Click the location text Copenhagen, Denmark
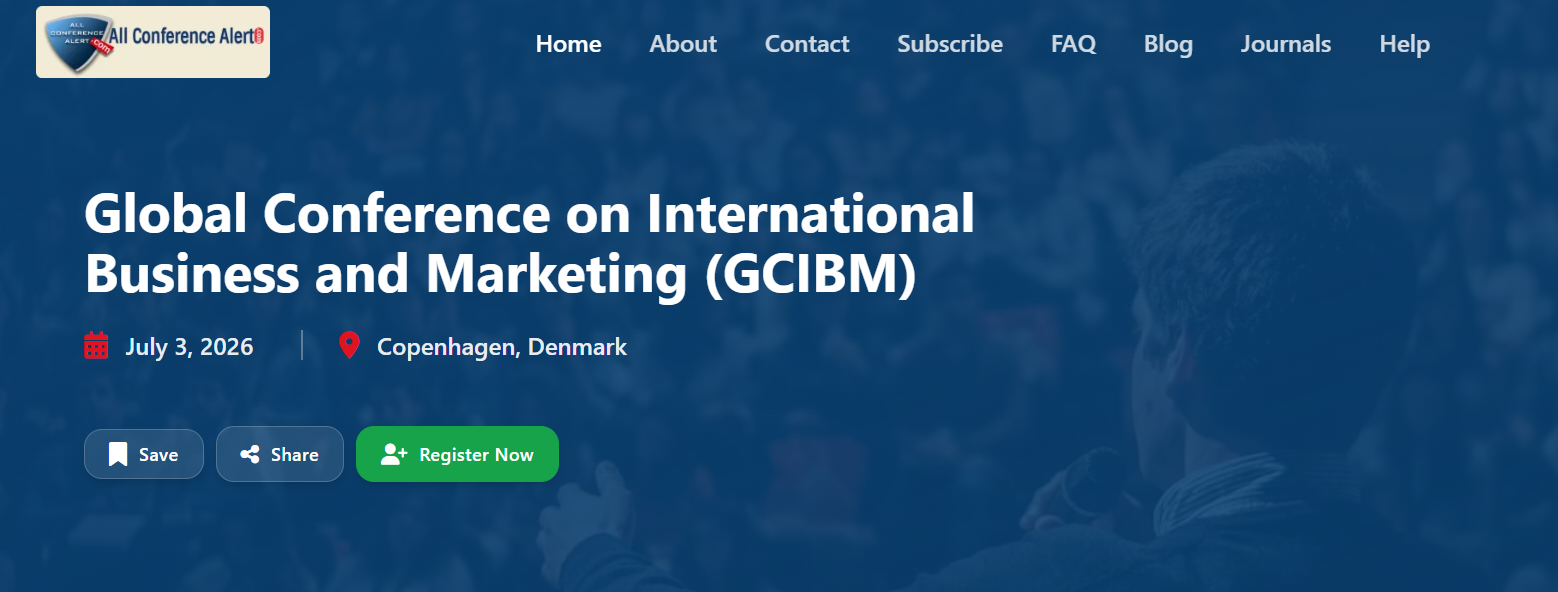The height and width of the screenshot is (592, 1558). (502, 347)
